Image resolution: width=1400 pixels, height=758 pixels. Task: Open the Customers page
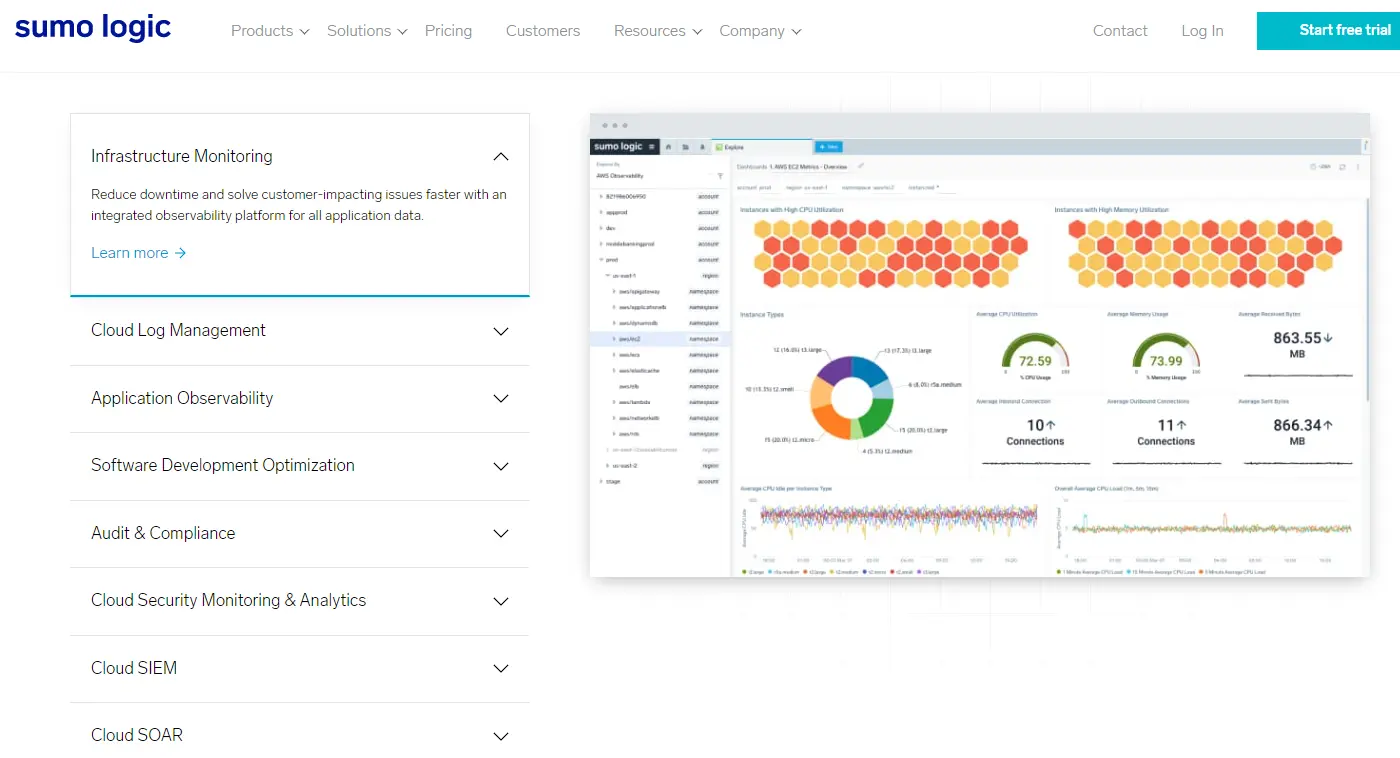[x=543, y=31]
